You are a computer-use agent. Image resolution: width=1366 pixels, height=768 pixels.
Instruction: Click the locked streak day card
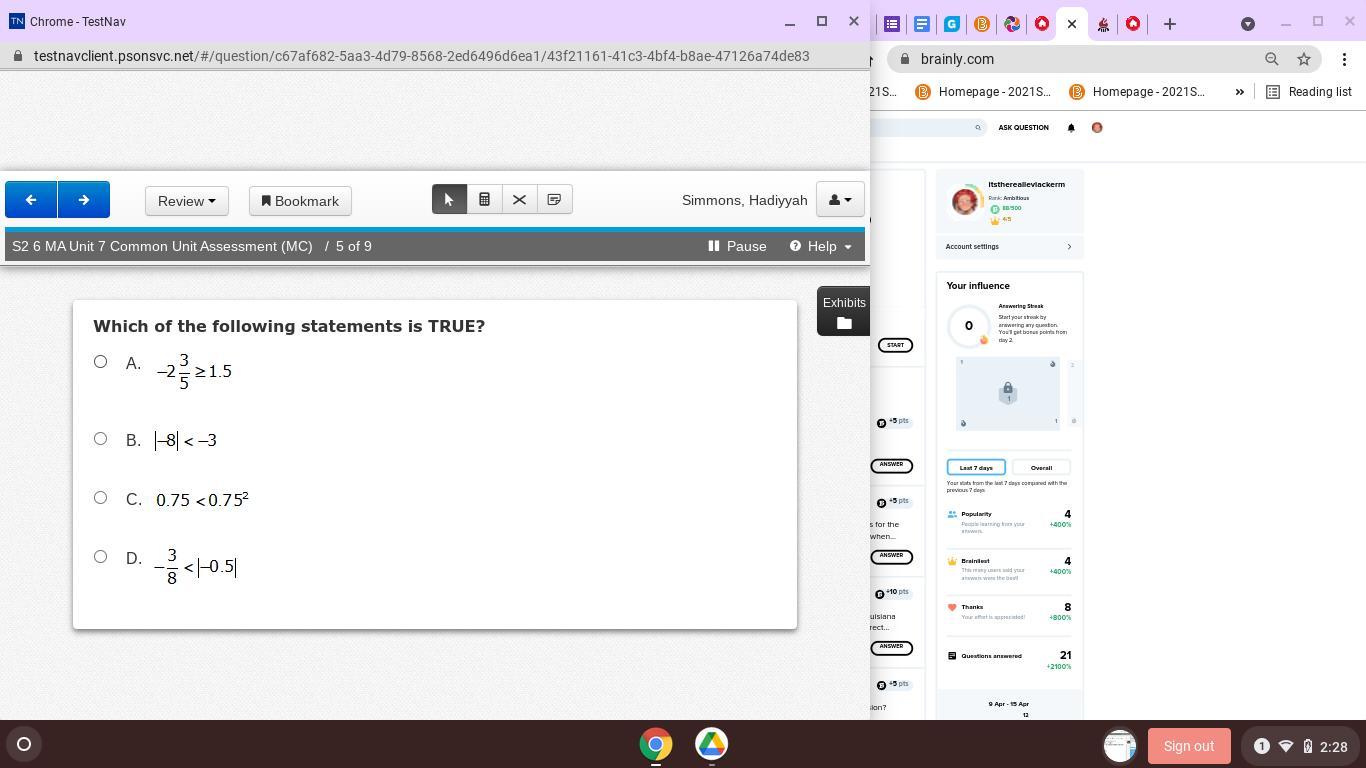click(1008, 392)
